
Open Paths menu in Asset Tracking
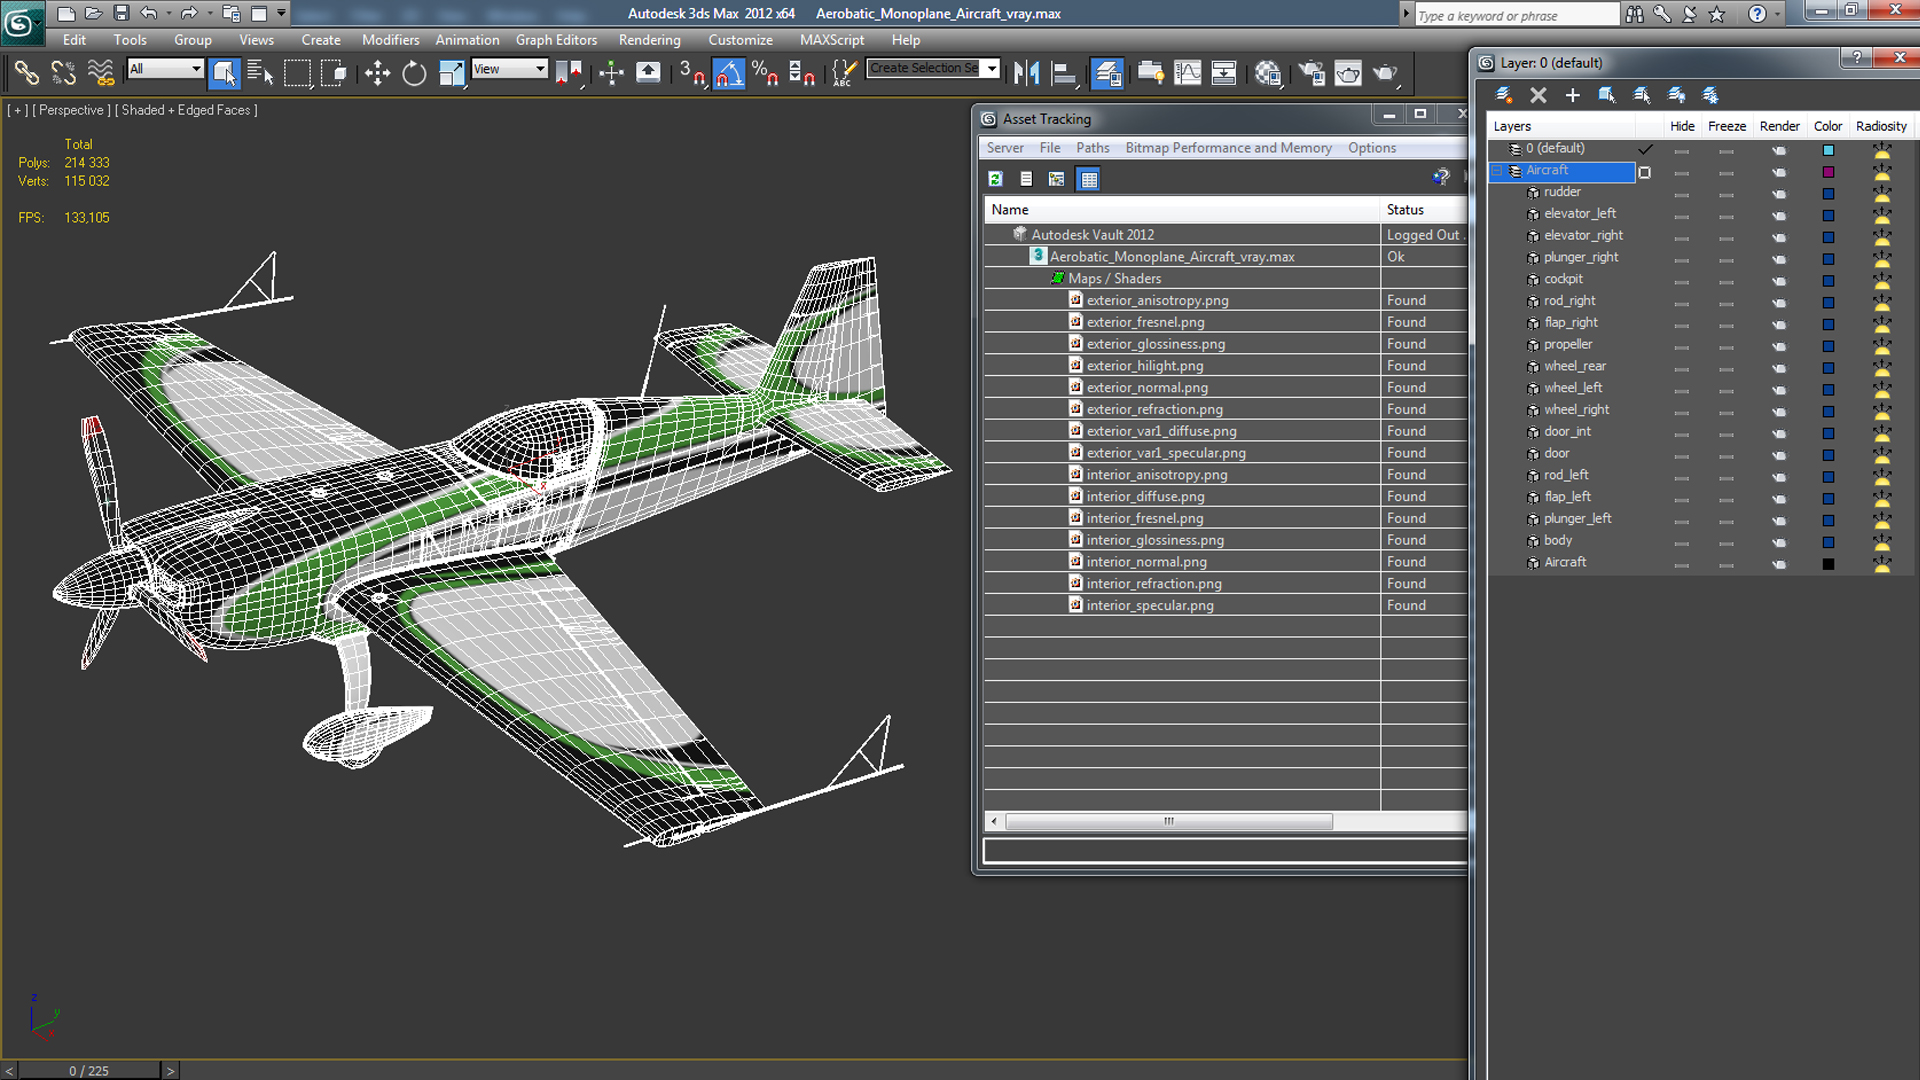[x=1092, y=148]
